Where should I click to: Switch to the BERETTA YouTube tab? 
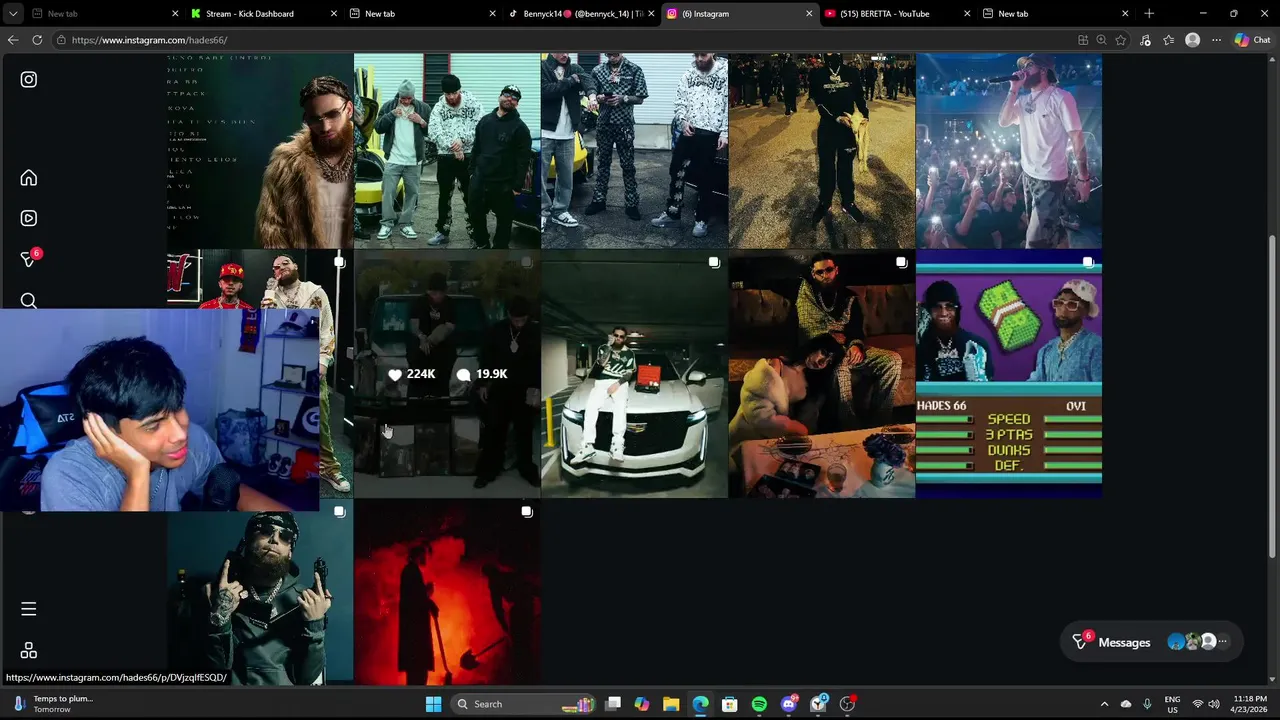click(x=897, y=14)
